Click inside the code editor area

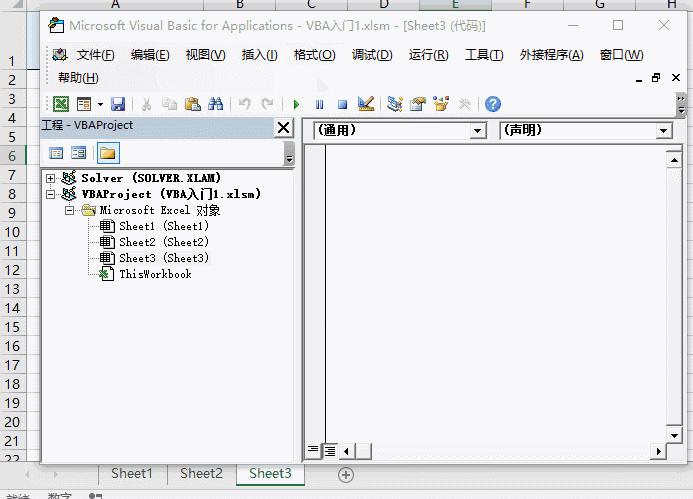click(x=496, y=293)
